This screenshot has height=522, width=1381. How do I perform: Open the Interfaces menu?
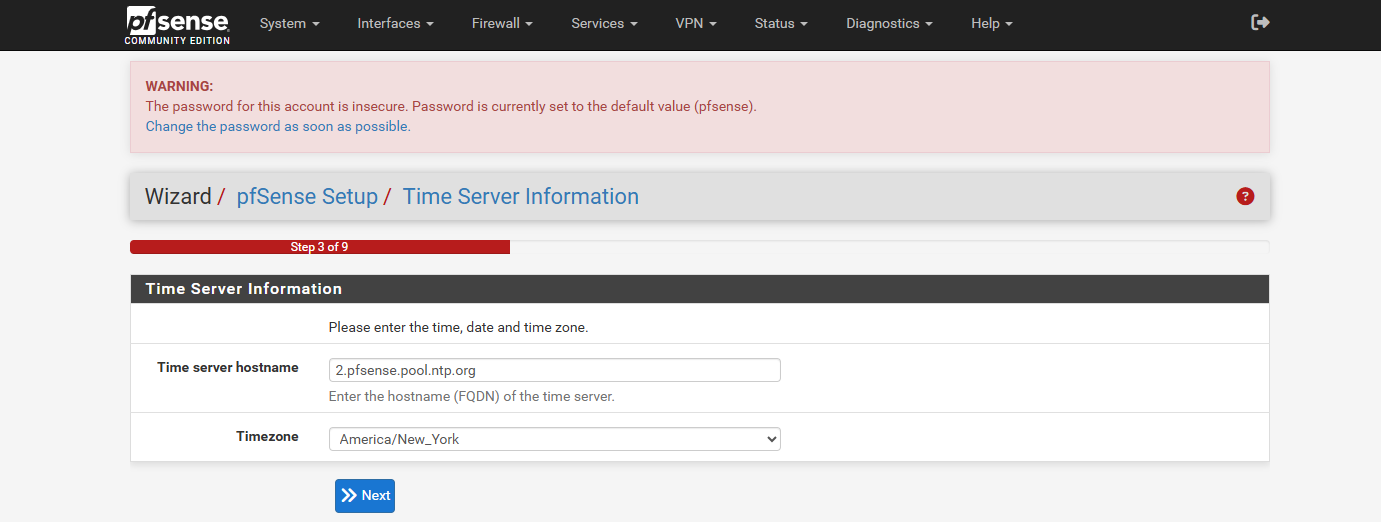tap(395, 23)
